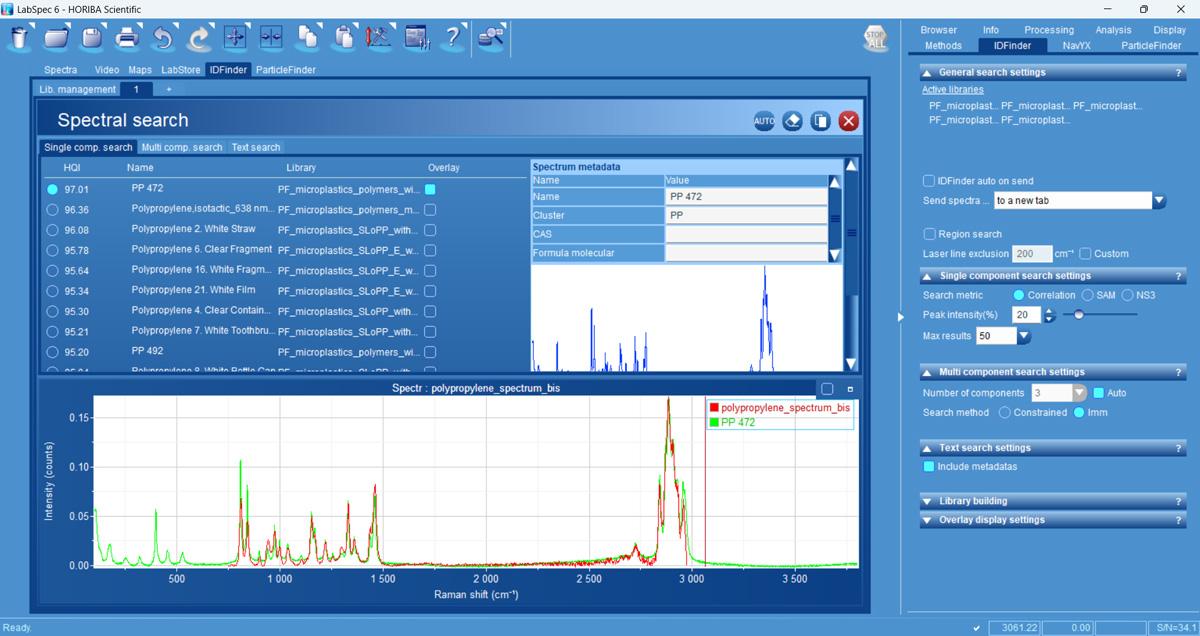Click the question mark help icon
The height and width of the screenshot is (636, 1200).
click(452, 38)
